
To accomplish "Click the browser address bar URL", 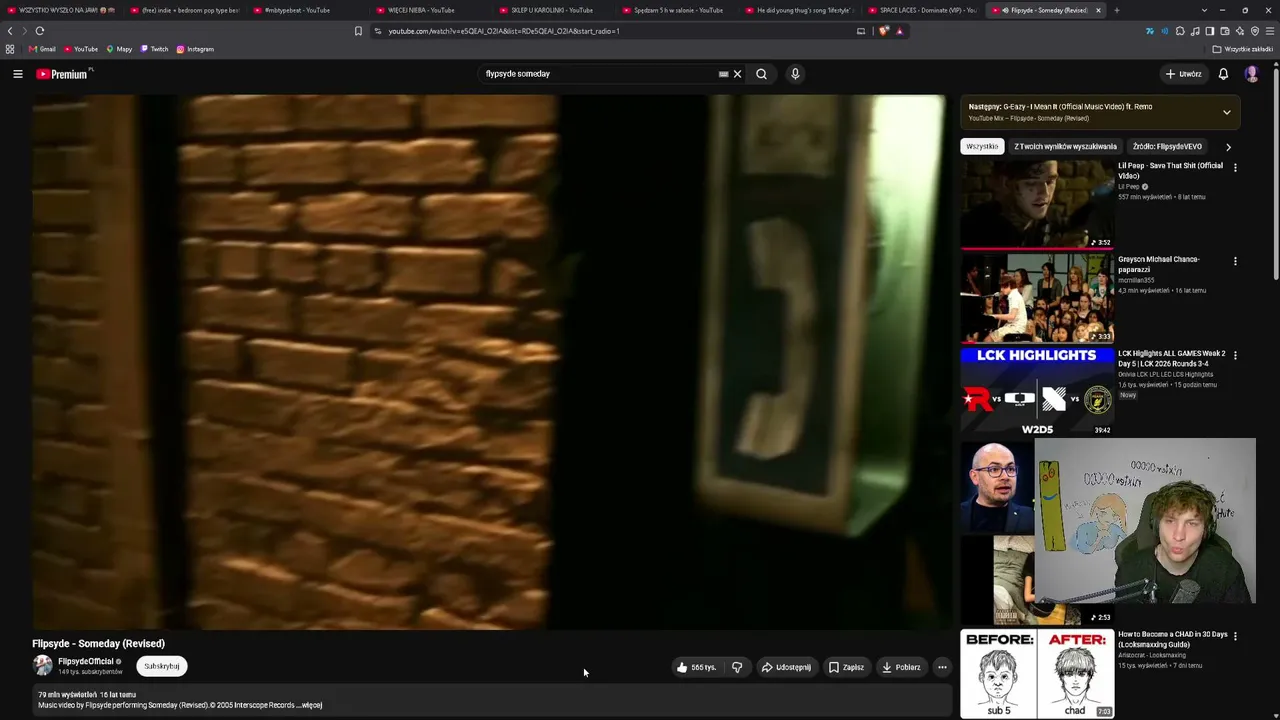I will (x=504, y=31).
